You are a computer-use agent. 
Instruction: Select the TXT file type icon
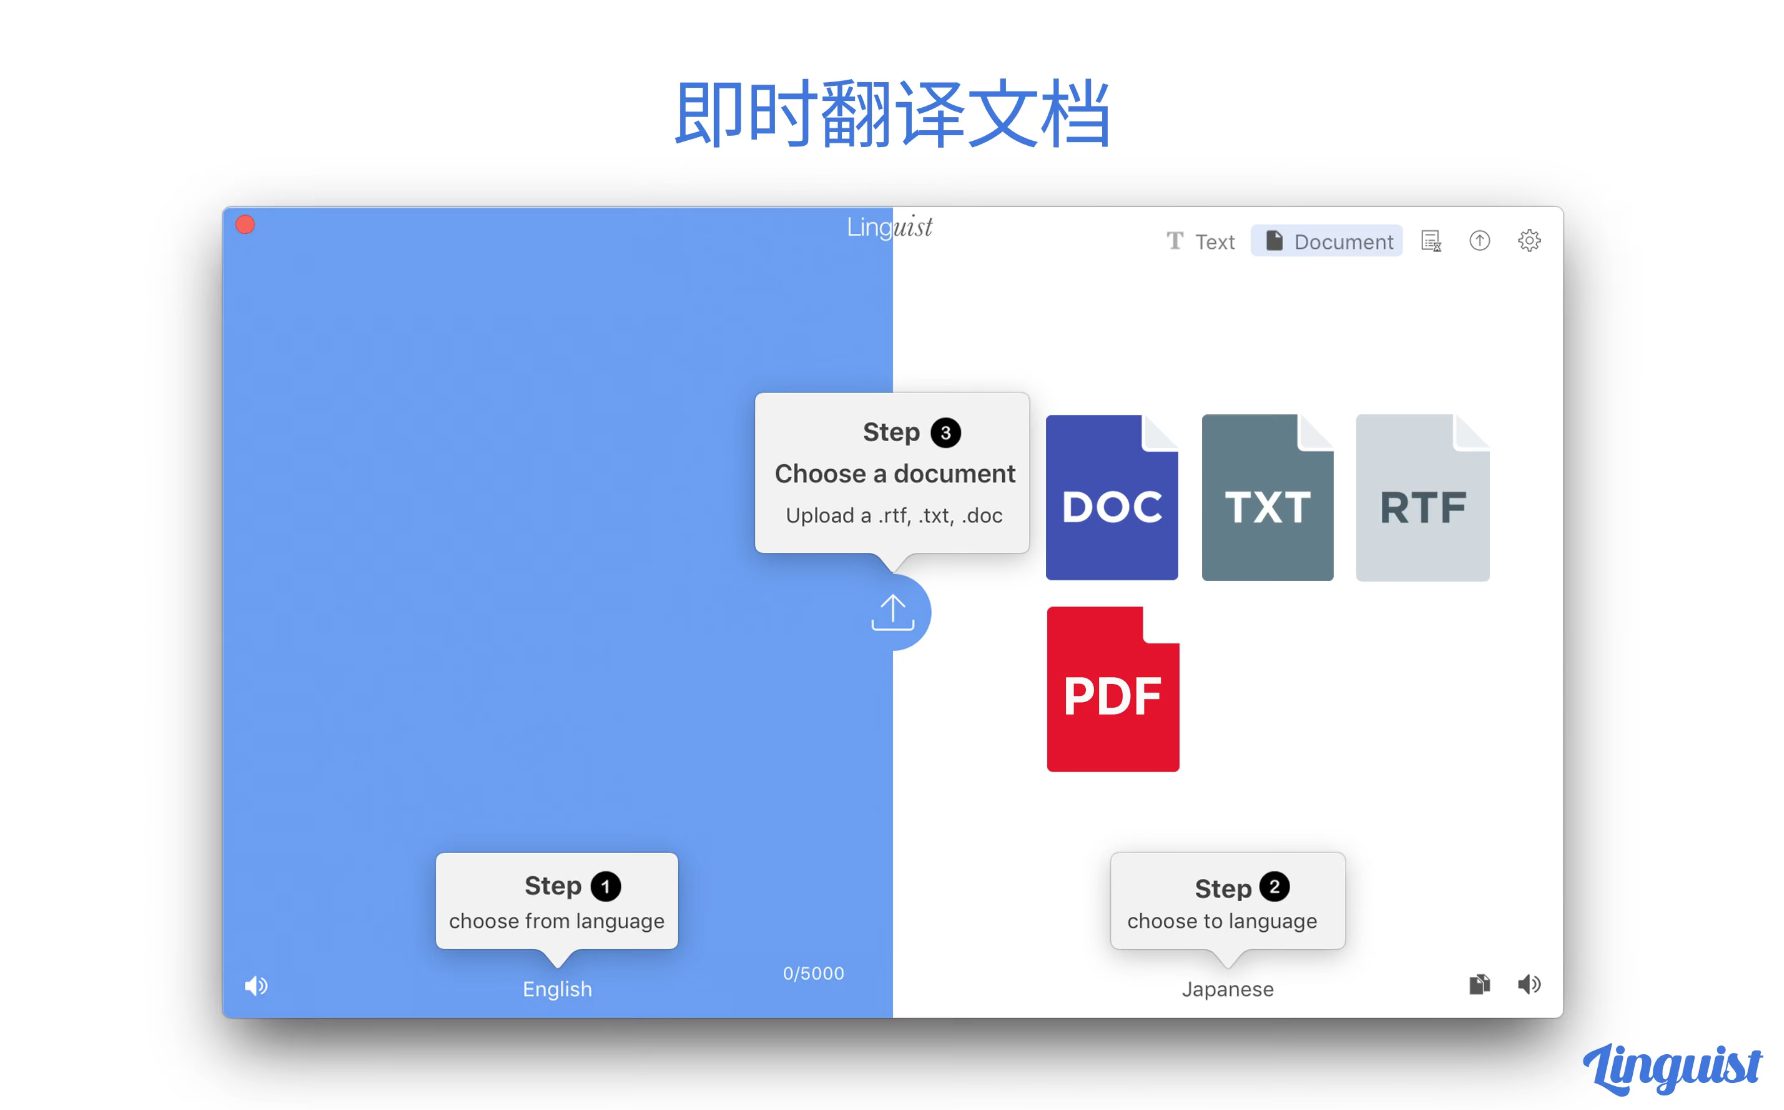1267,498
